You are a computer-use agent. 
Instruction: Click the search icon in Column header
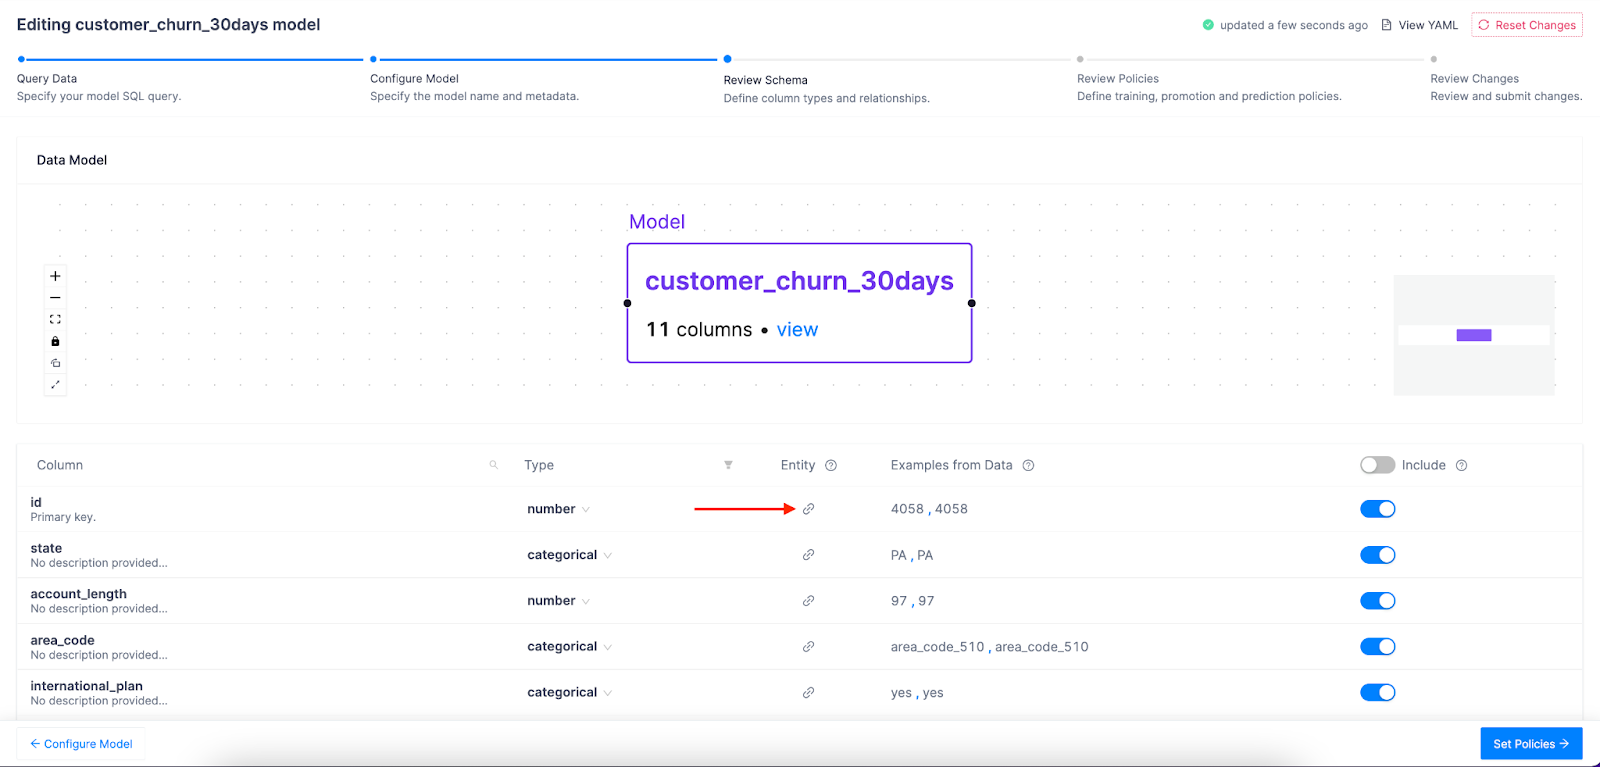(x=493, y=465)
